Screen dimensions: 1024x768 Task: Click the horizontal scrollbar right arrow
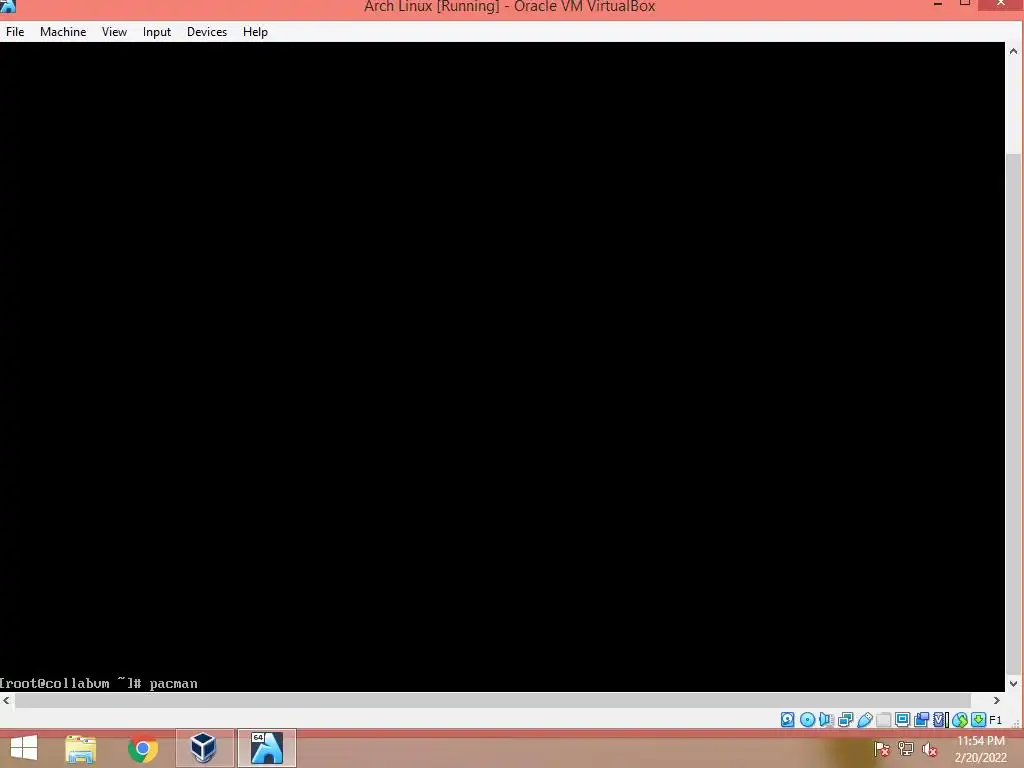click(997, 700)
